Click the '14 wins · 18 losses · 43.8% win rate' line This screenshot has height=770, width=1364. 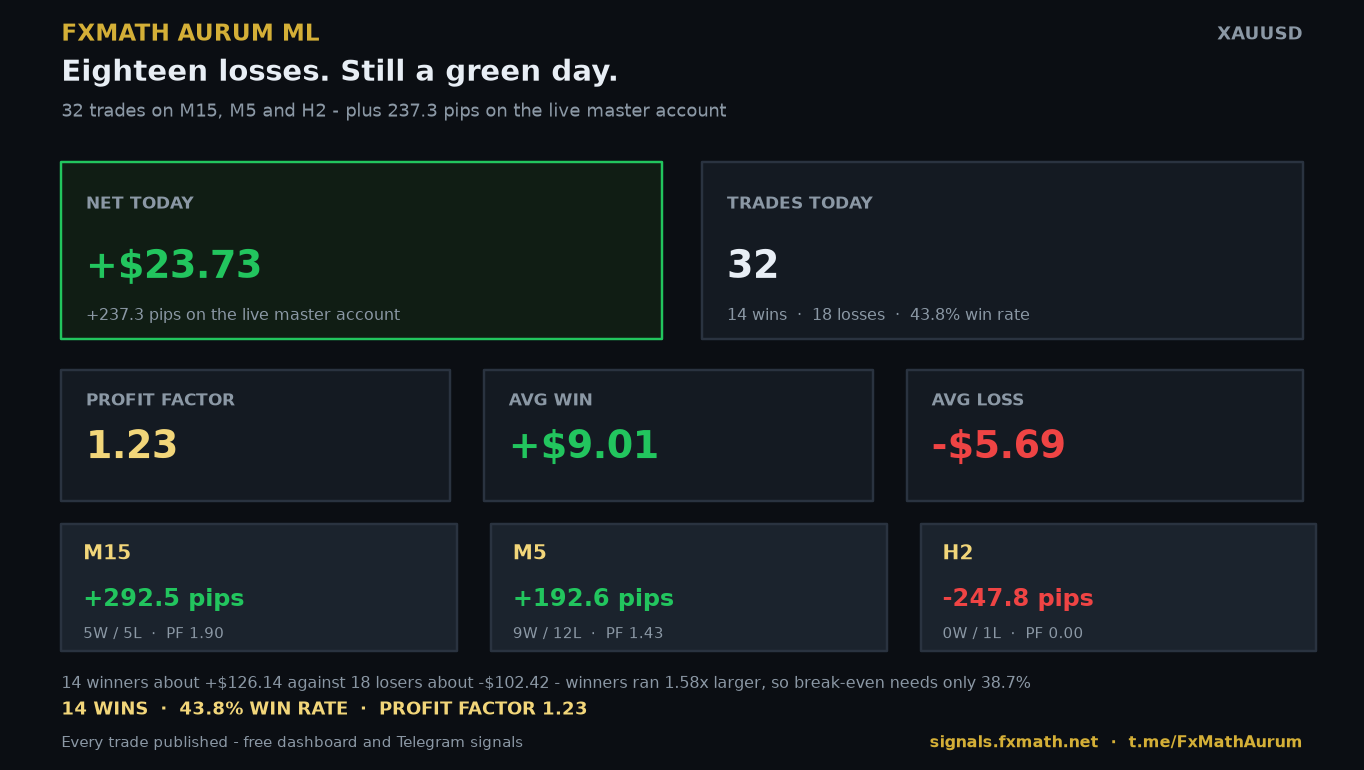point(878,315)
